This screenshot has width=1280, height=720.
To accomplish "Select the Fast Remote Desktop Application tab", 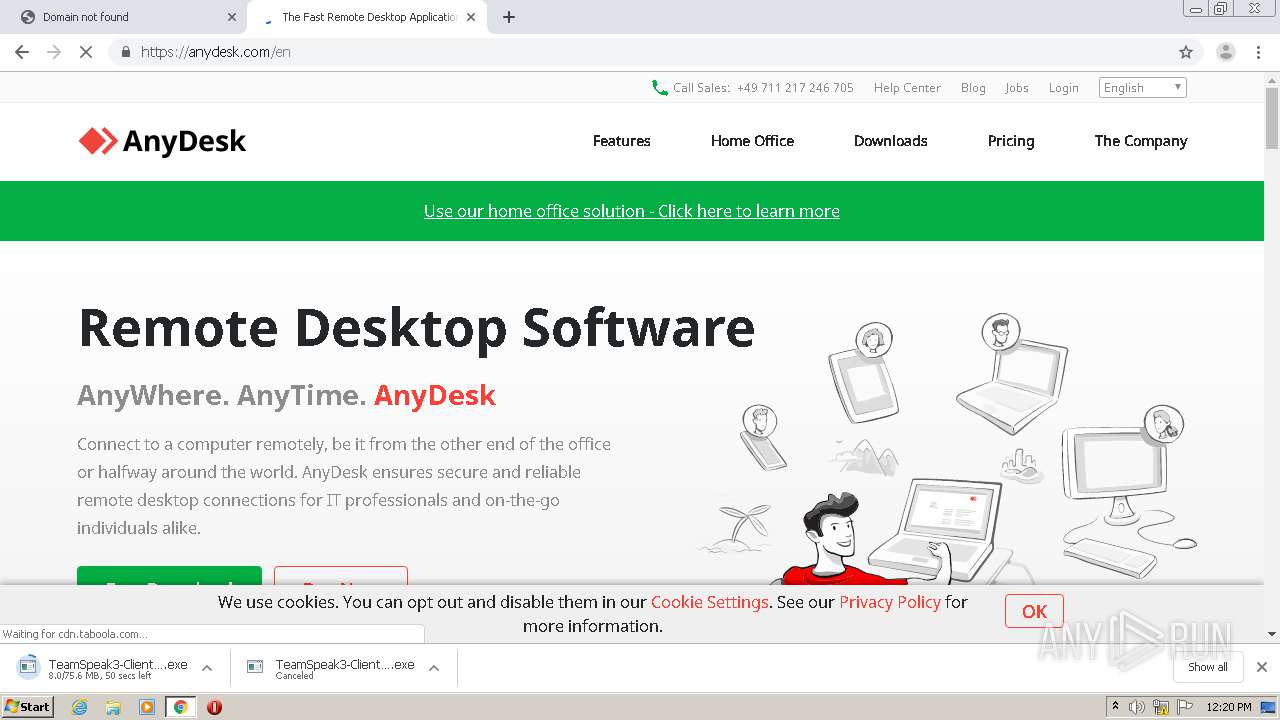I will pos(366,17).
